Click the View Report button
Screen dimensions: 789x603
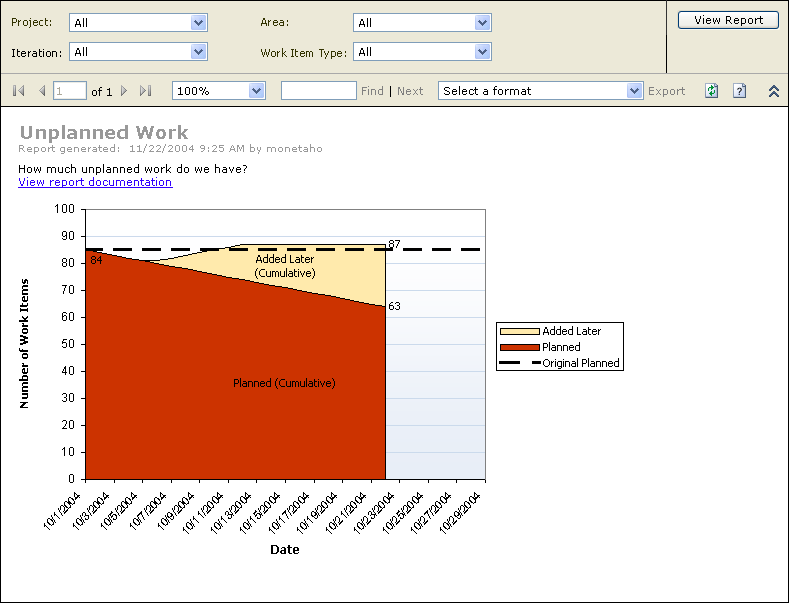pos(728,20)
